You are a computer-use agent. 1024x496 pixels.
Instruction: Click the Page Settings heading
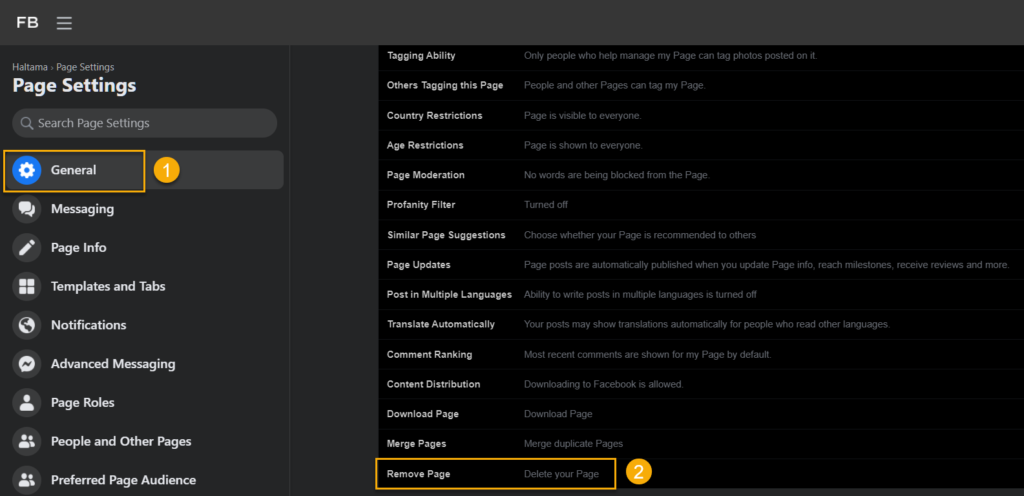tap(74, 85)
